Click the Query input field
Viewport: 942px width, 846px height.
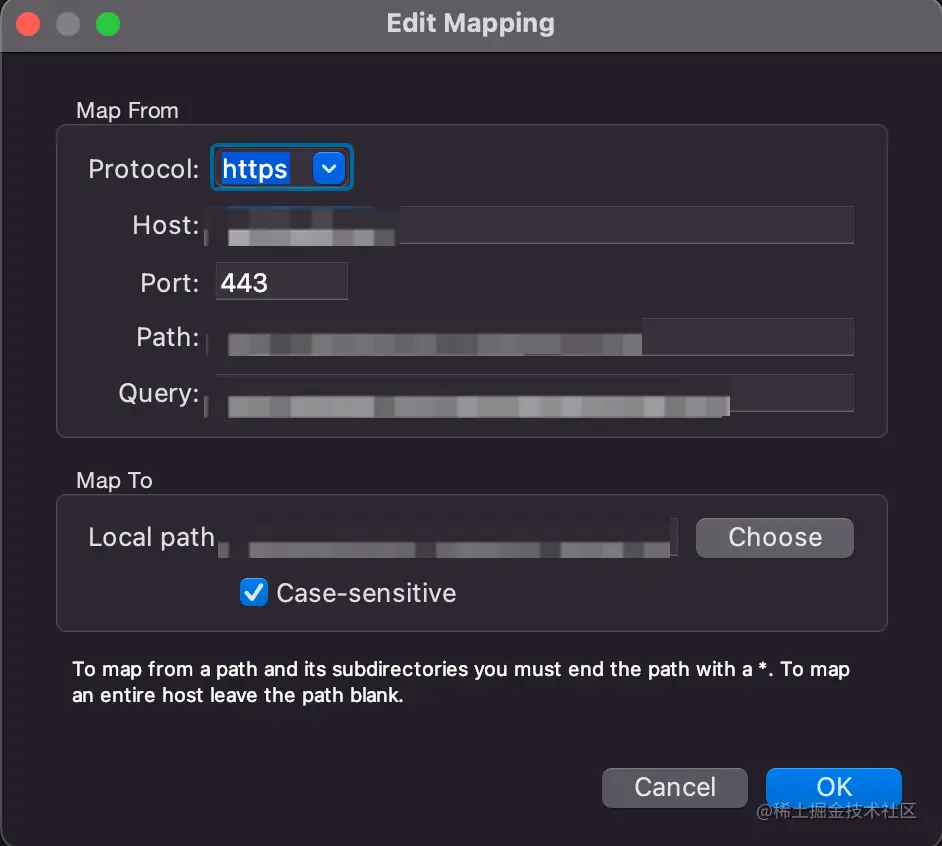tap(534, 394)
